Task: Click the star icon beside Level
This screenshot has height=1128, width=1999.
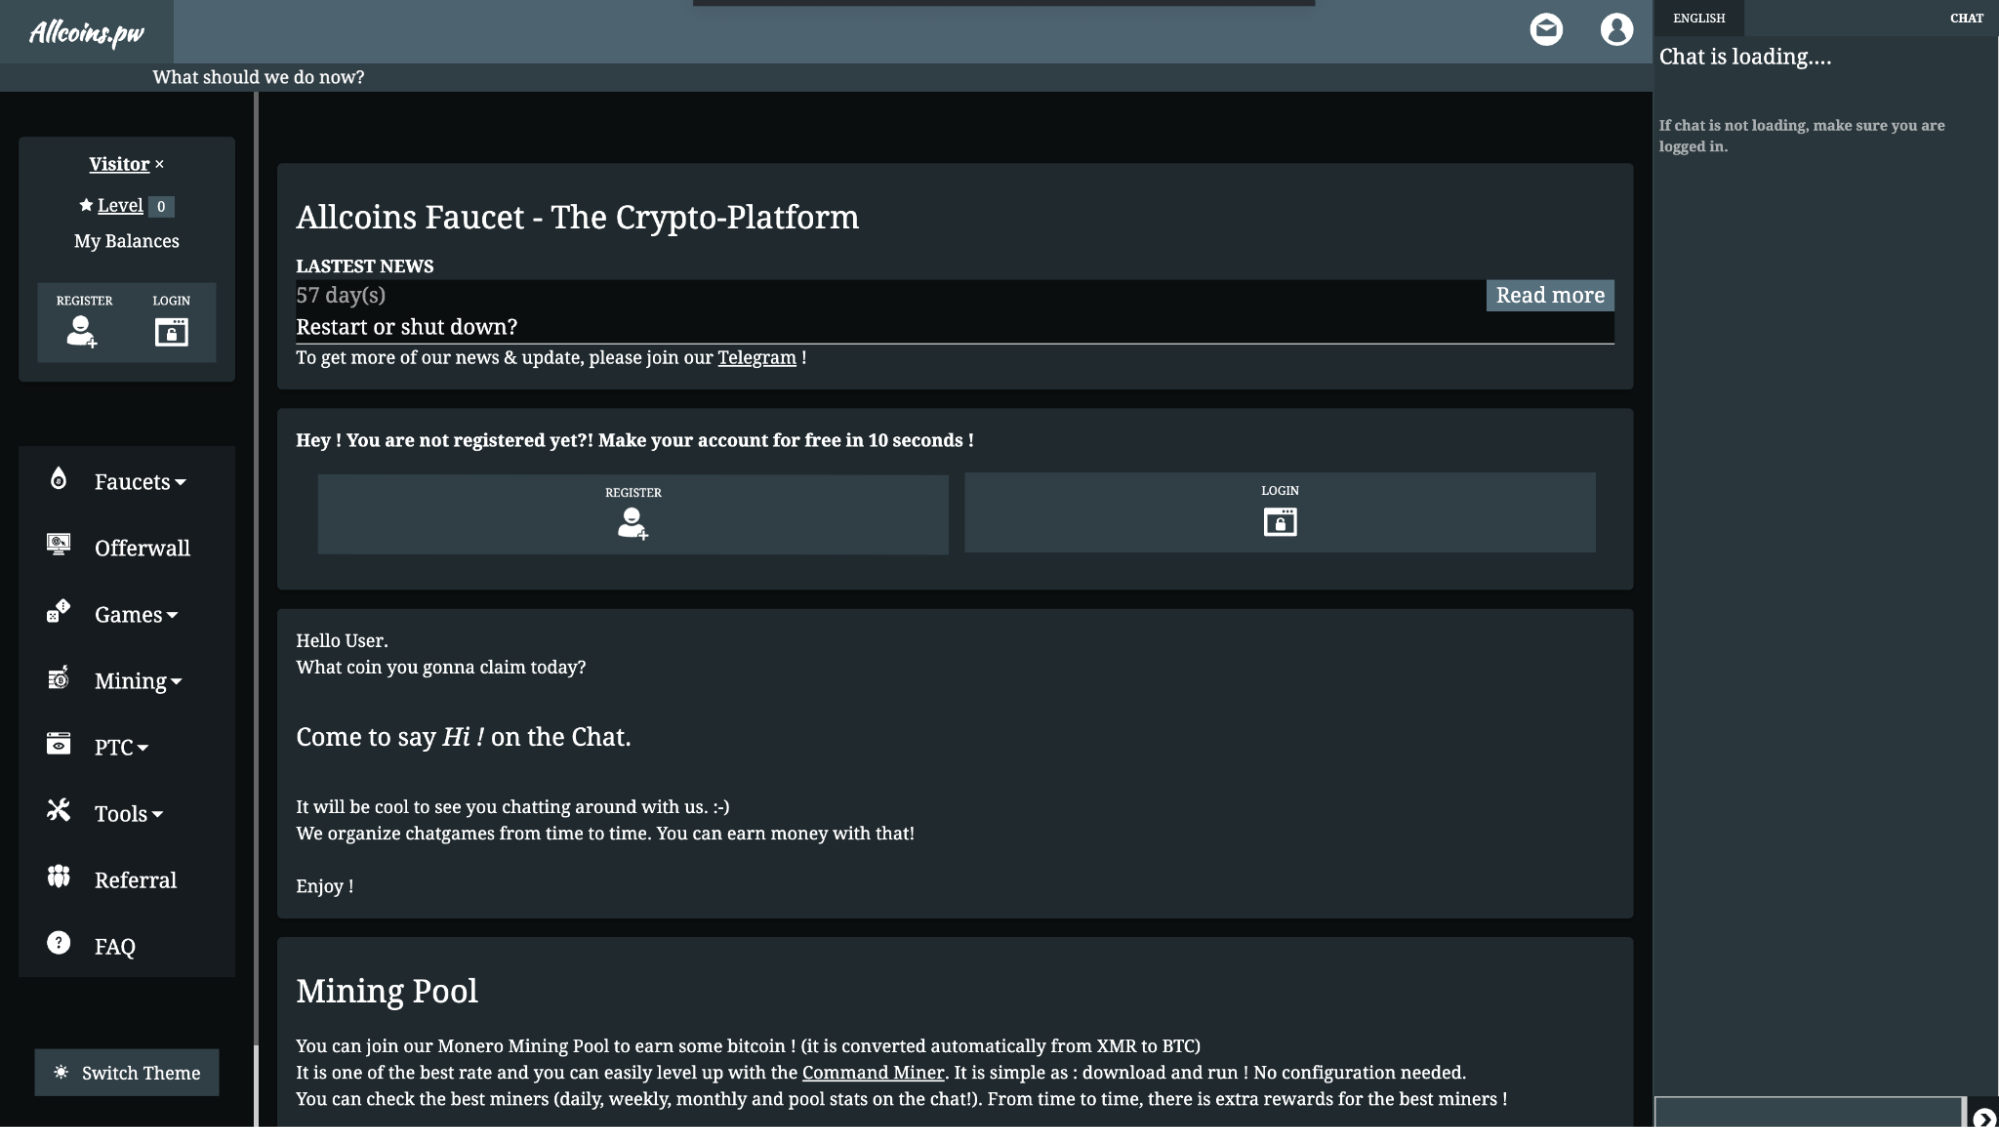Action: (86, 205)
